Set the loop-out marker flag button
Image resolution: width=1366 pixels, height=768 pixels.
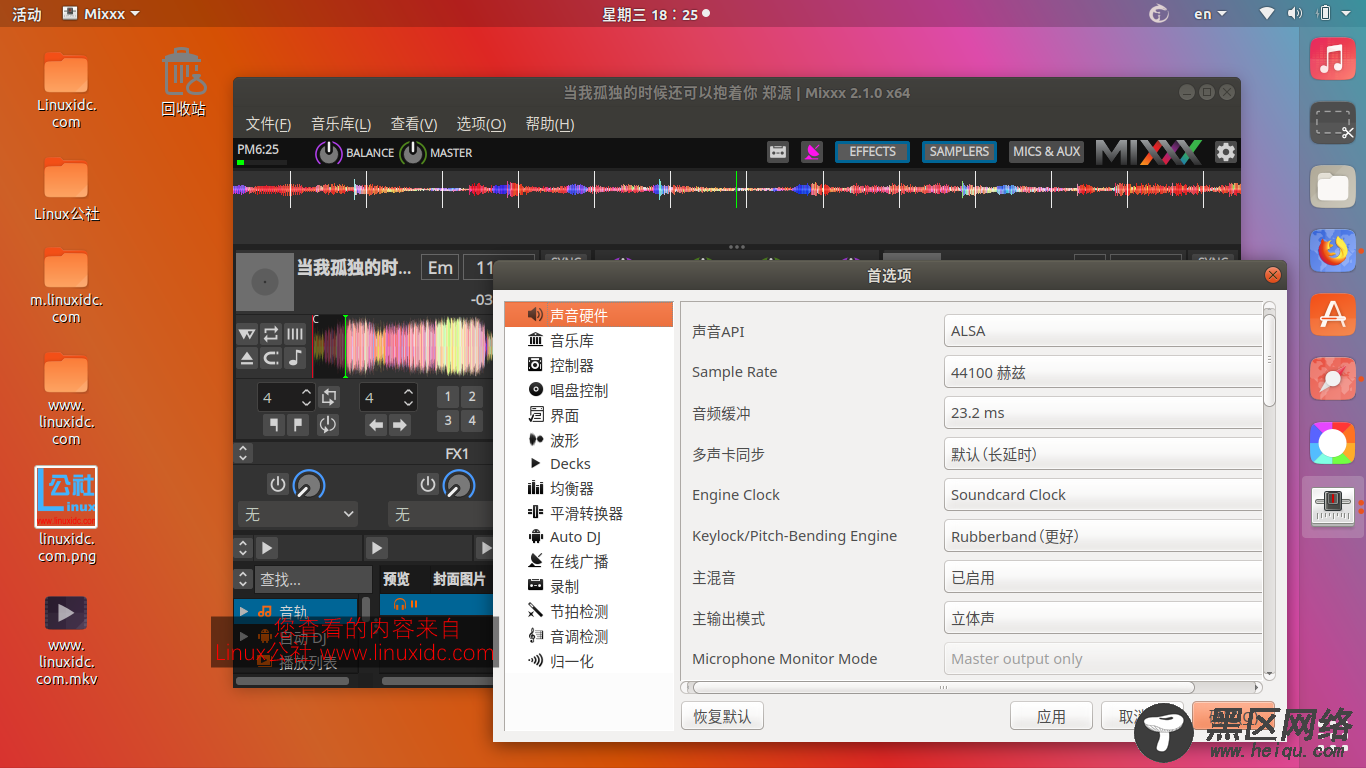tap(297, 425)
